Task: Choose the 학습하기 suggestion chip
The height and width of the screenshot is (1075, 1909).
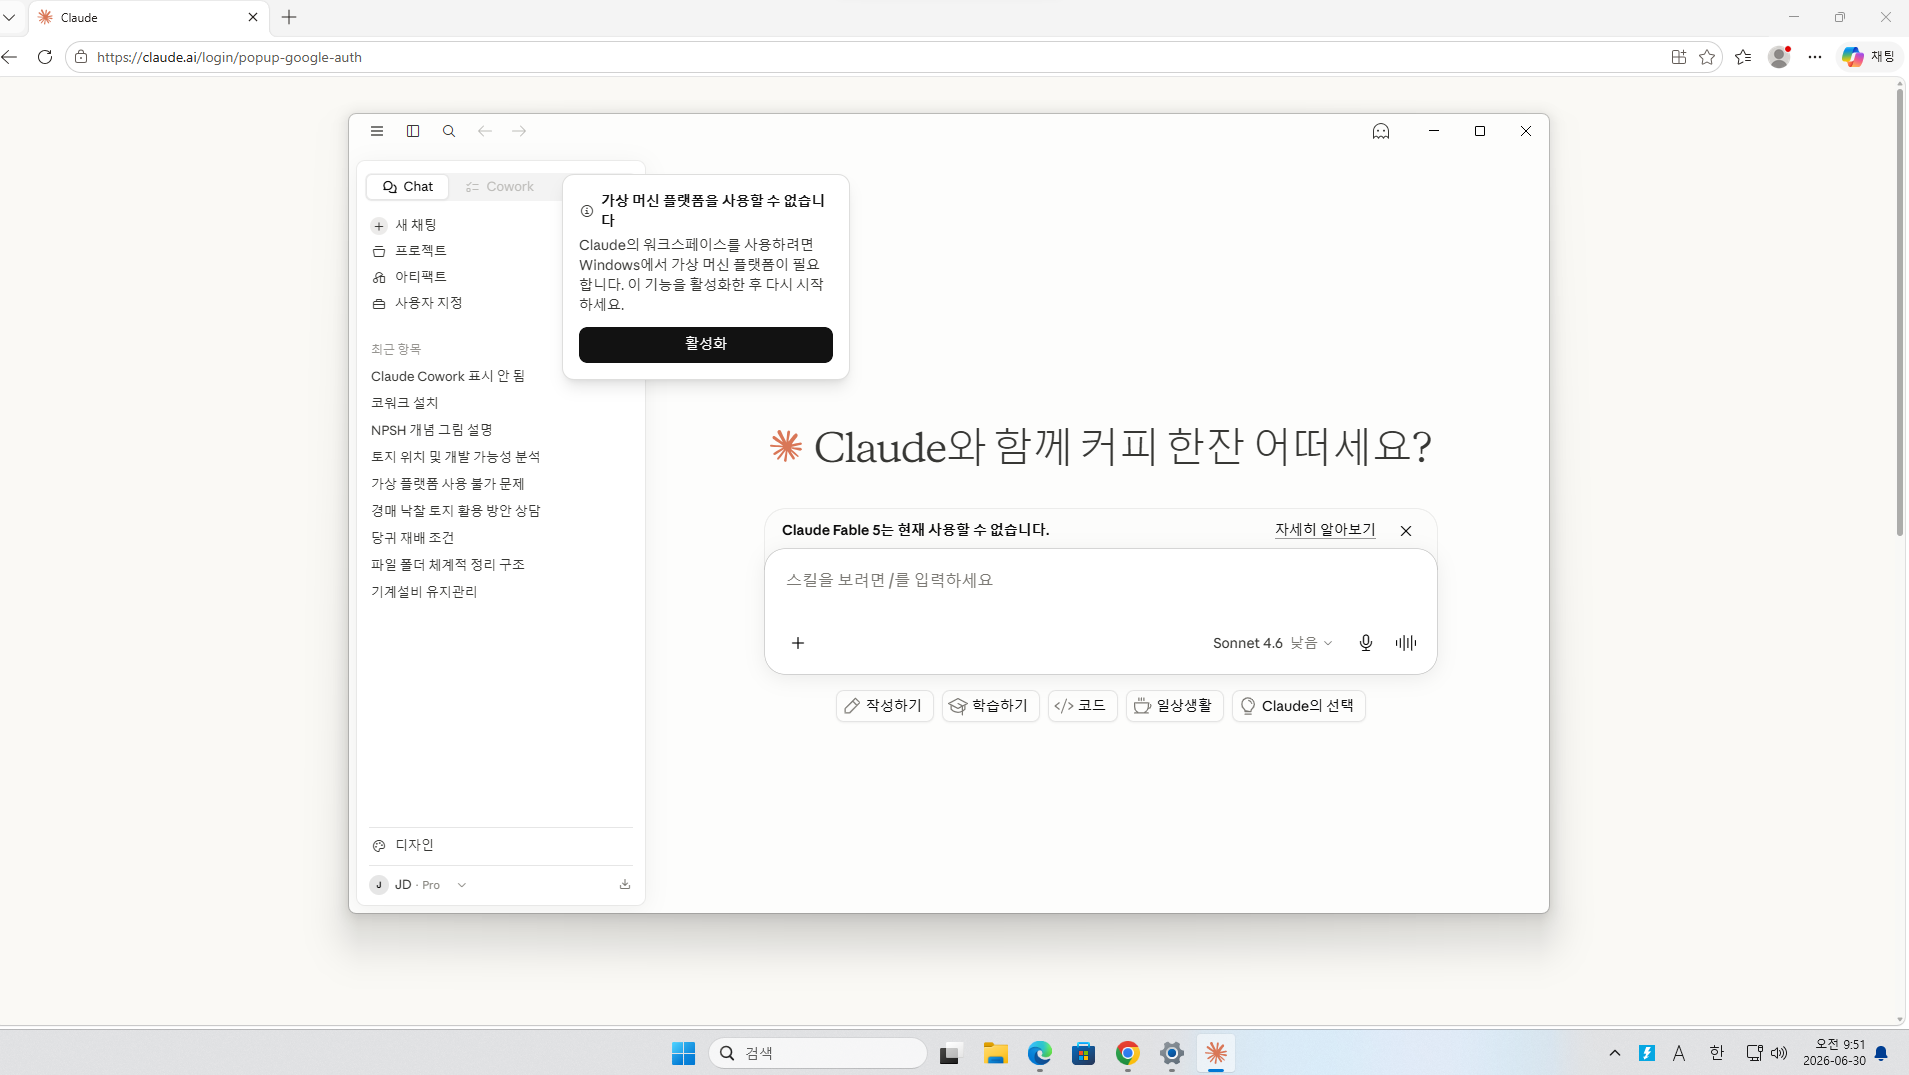Action: [991, 706]
